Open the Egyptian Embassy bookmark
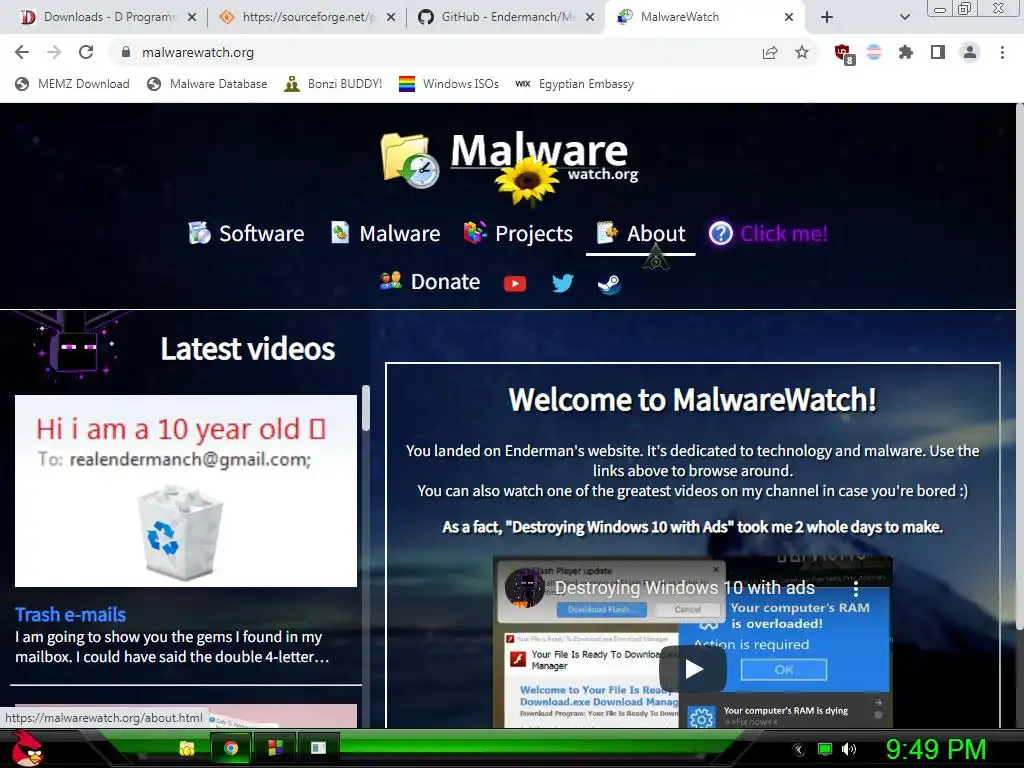This screenshot has height=768, width=1024. pos(574,84)
